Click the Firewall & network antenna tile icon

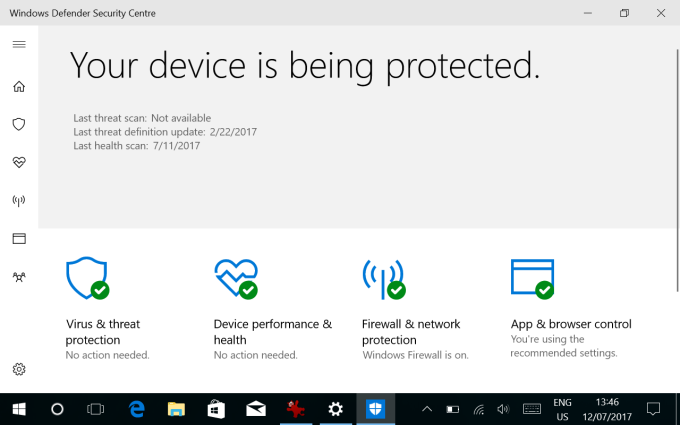point(383,279)
